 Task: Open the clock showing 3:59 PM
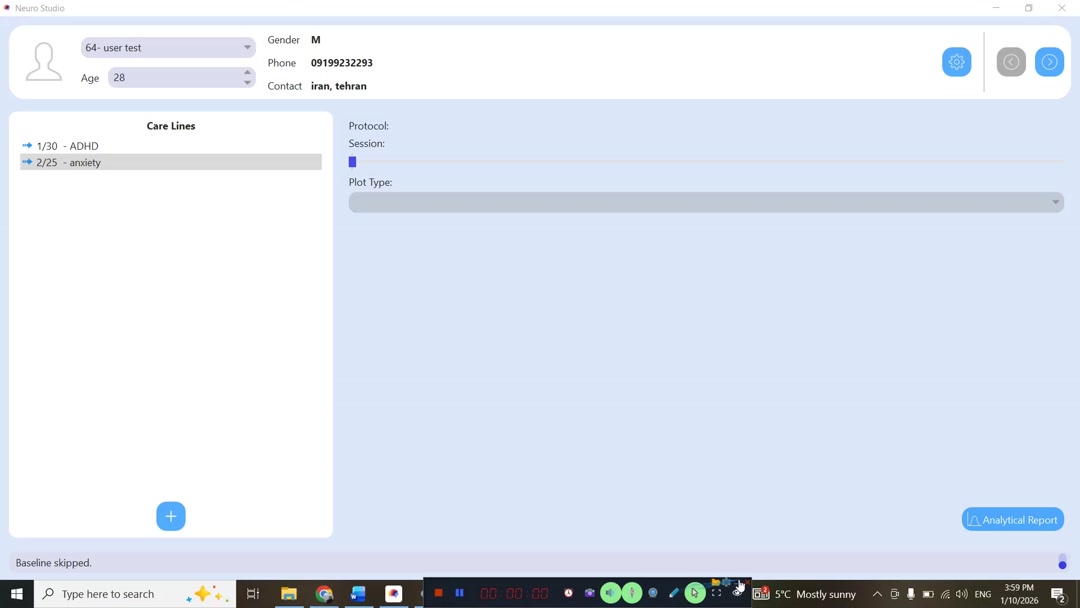point(1019,594)
